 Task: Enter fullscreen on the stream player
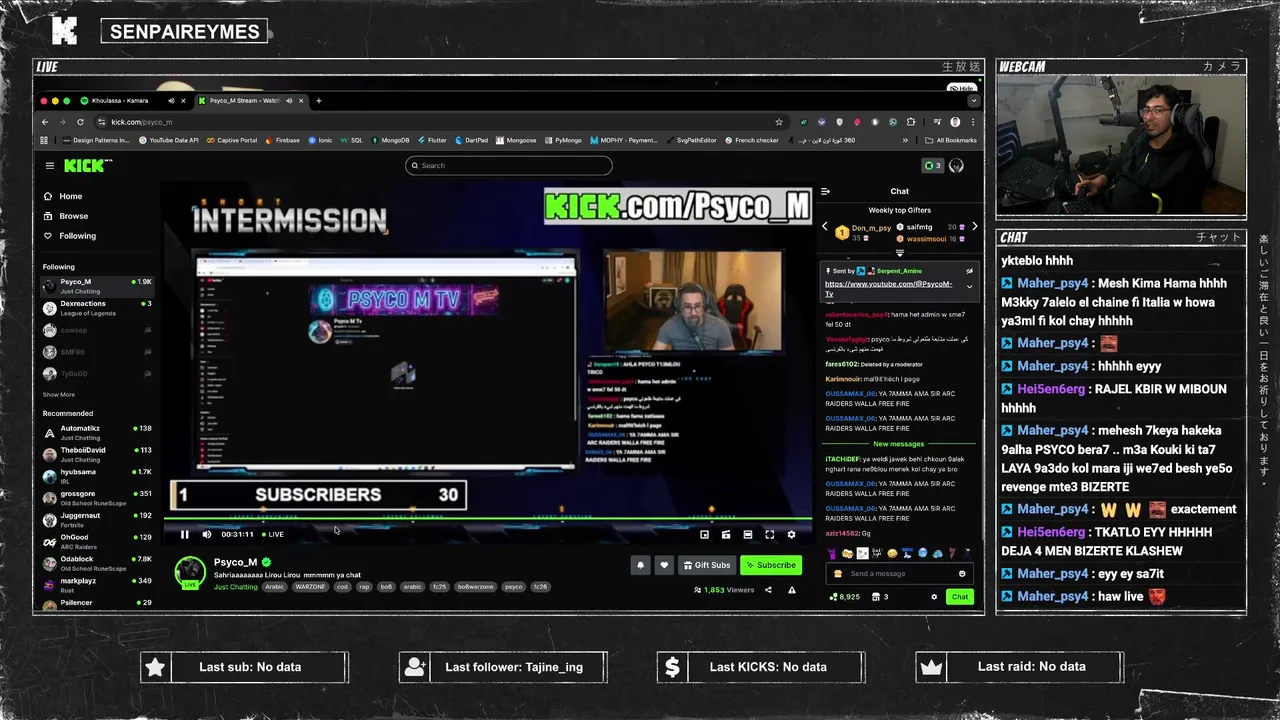(769, 534)
